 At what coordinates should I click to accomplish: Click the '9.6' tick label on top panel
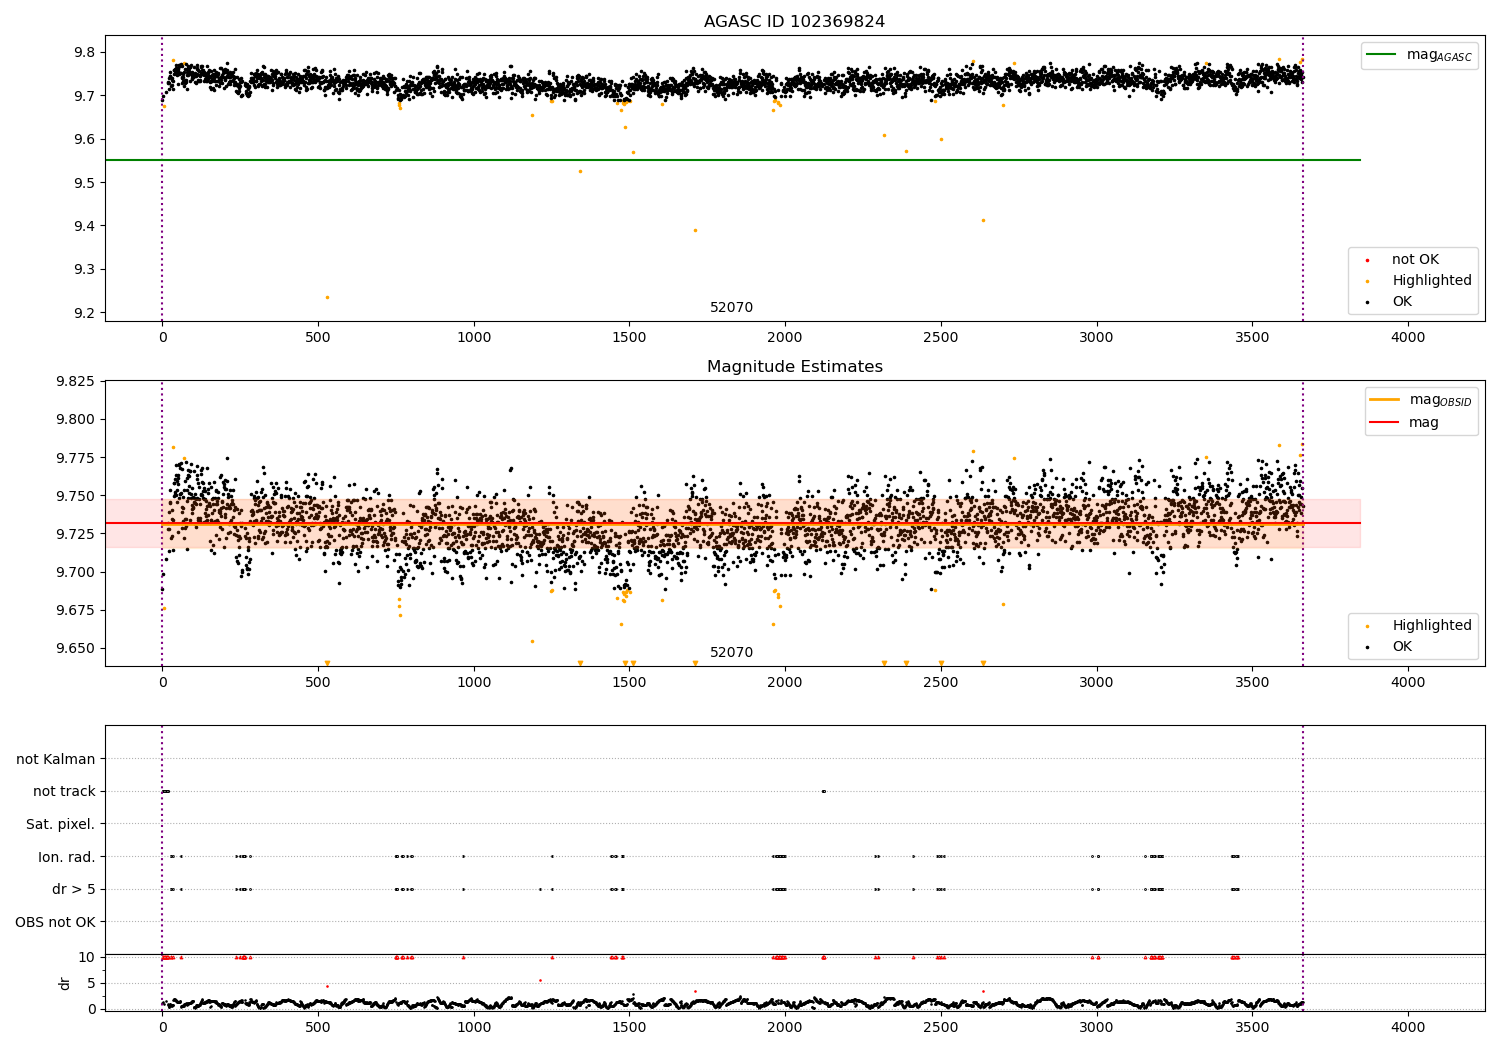point(84,139)
